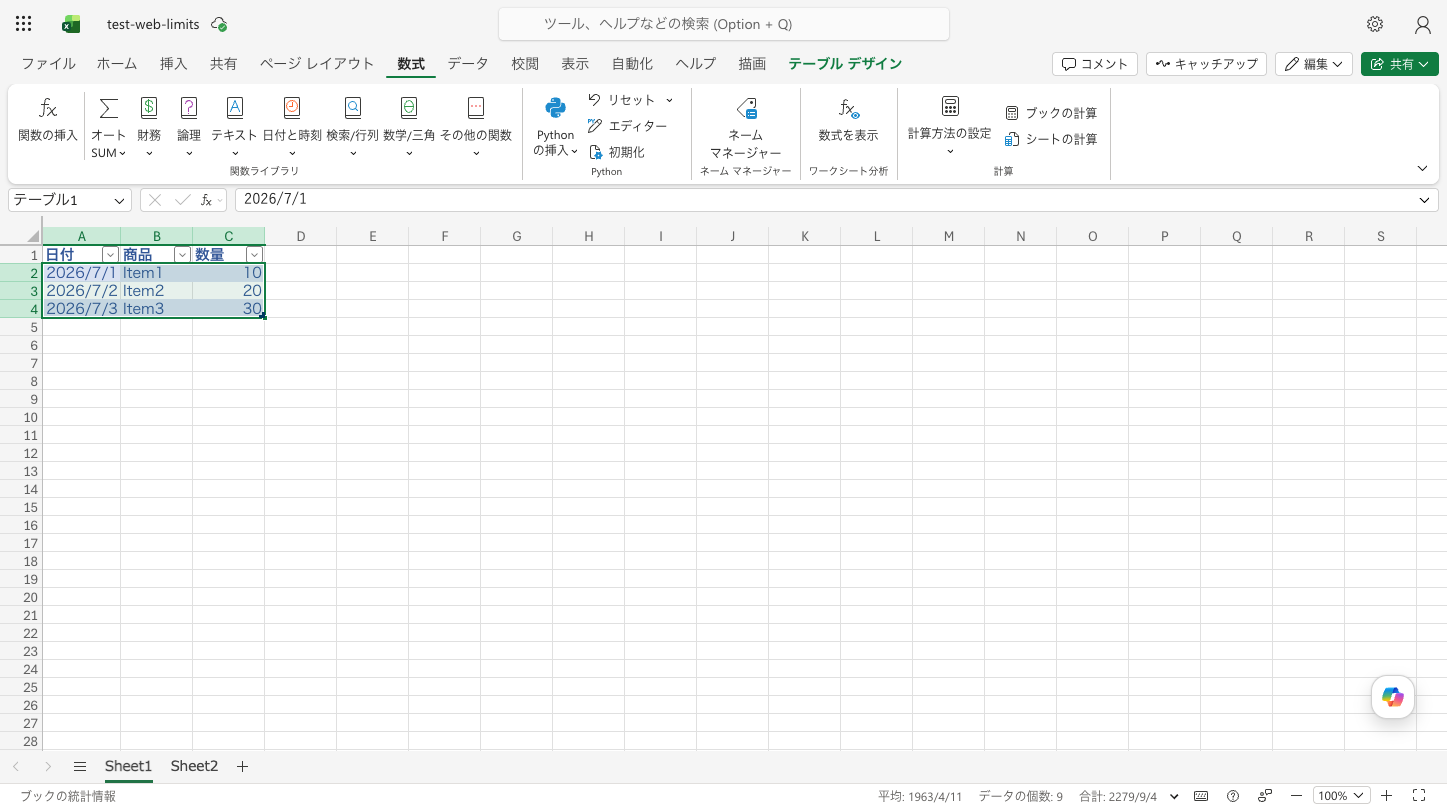The width and height of the screenshot is (1447, 806).
Task: Open the Copilot floating button
Action: click(x=1393, y=697)
